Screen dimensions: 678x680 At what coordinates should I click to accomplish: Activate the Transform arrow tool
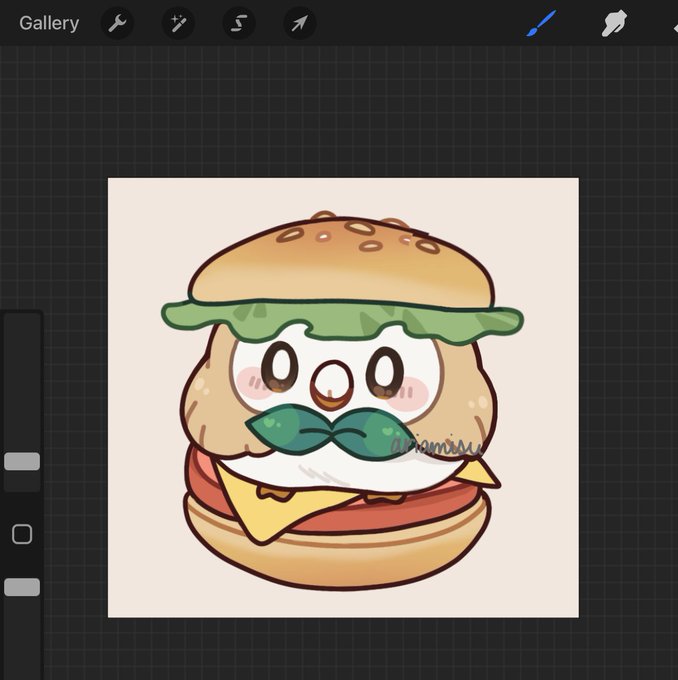[x=299, y=23]
